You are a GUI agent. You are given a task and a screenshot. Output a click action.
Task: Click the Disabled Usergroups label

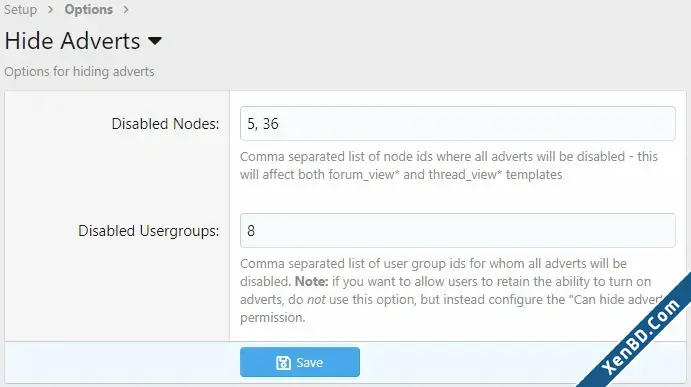click(x=149, y=231)
